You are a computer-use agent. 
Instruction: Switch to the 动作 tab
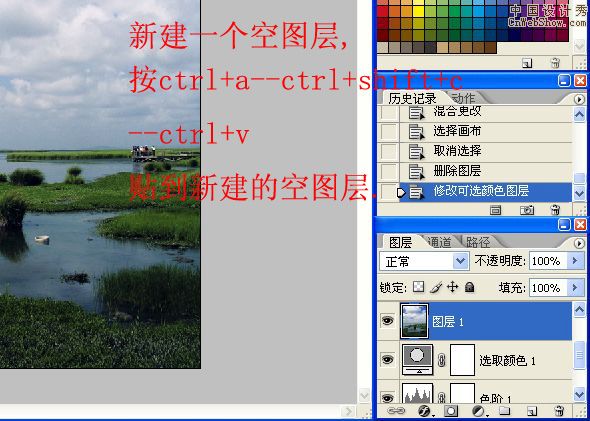click(x=463, y=99)
